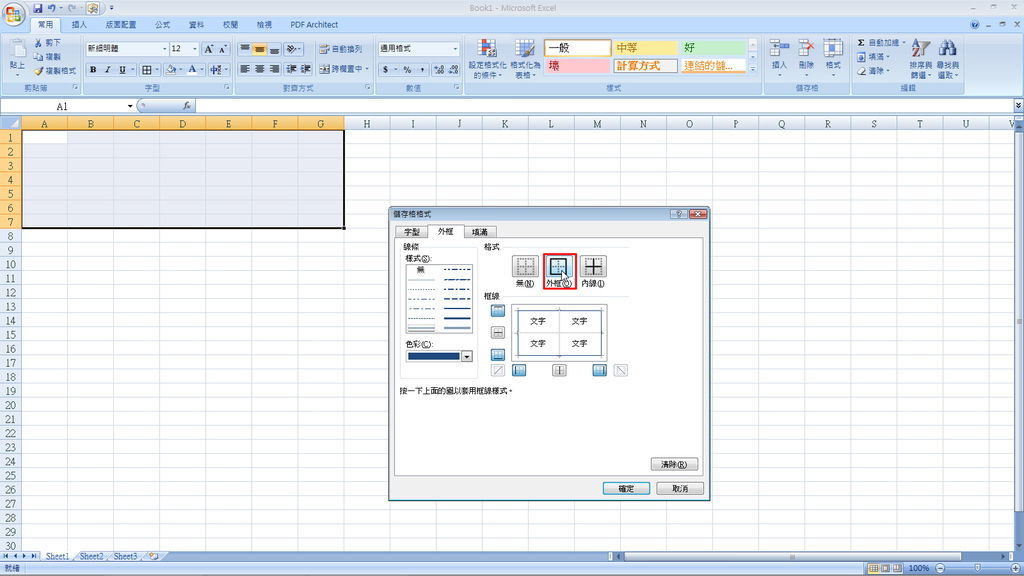The height and width of the screenshot is (576, 1024).
Task: Confirm with the 確定 button
Action: click(x=626, y=488)
